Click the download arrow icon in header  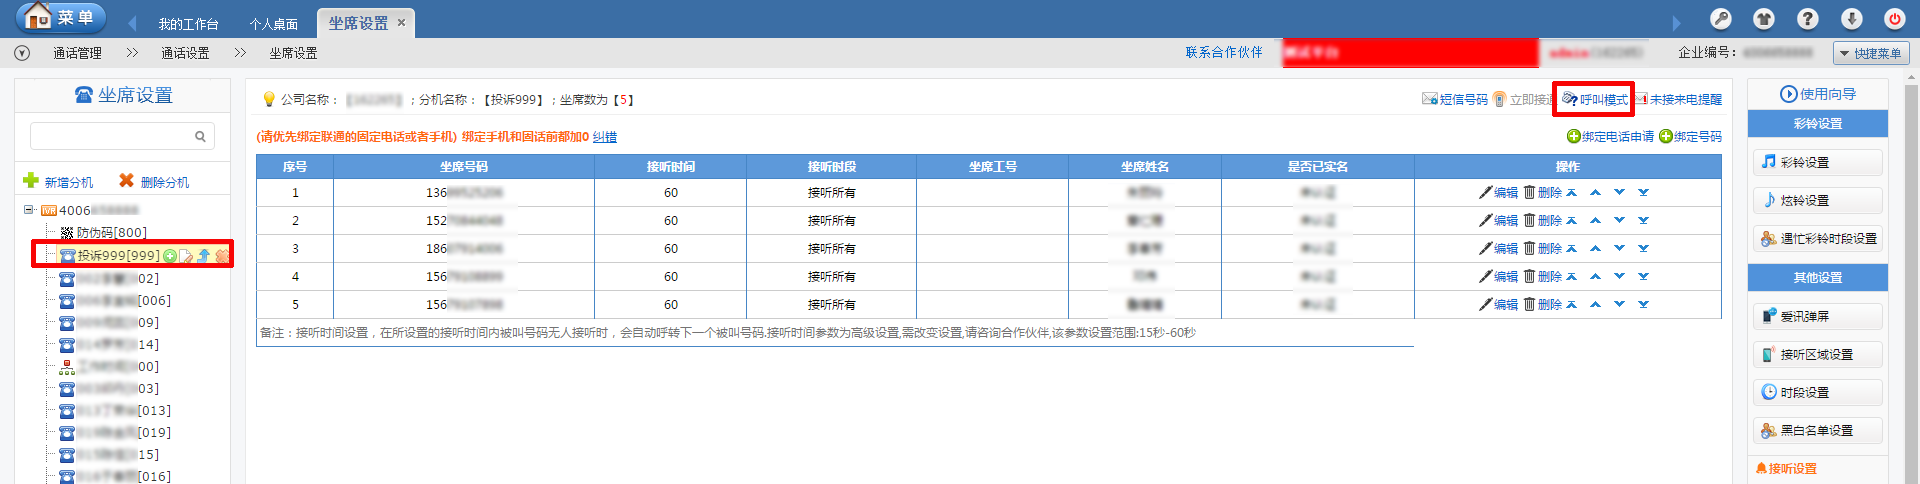1852,19
